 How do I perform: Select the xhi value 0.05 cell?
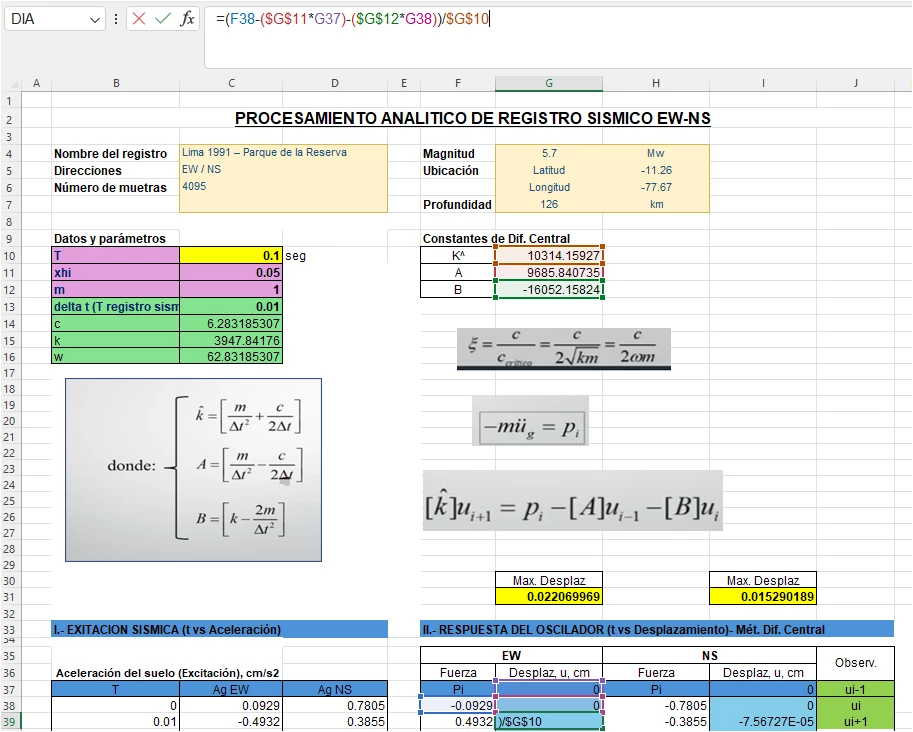(x=231, y=273)
